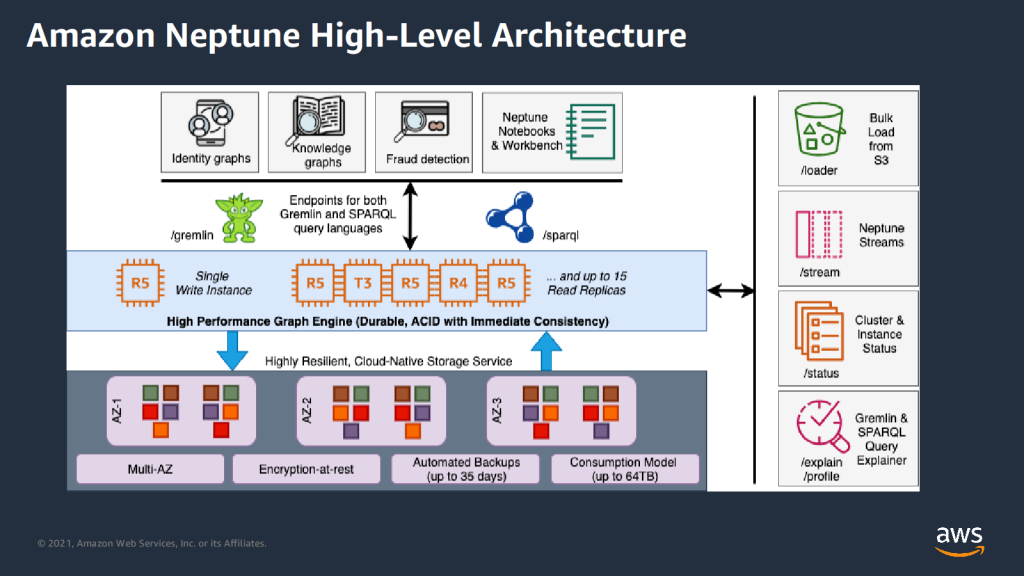
Task: Click the query explainer clock magnifier icon
Action: (x=822, y=426)
